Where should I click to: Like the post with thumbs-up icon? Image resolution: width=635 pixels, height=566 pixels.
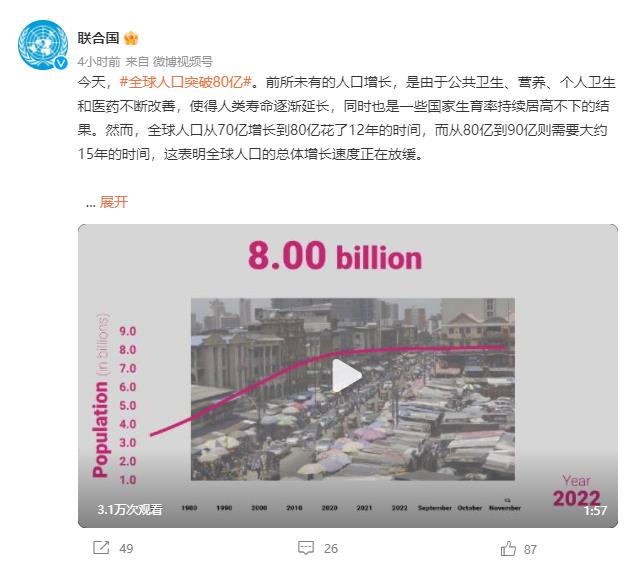[508, 549]
